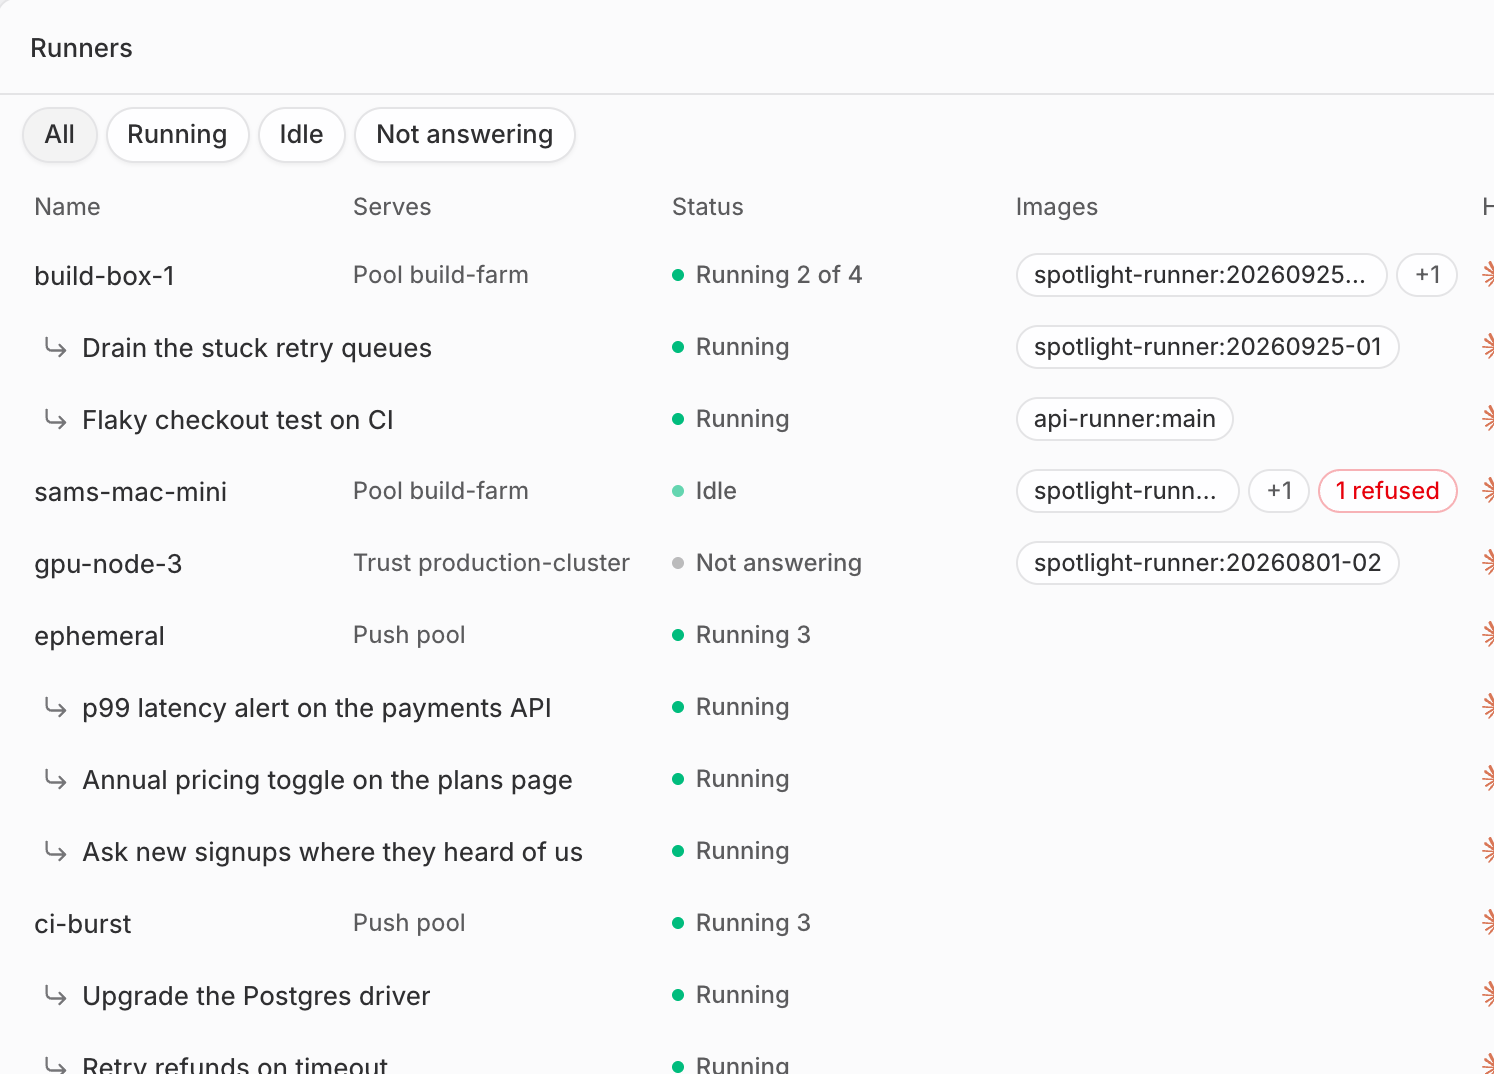Open the build-box-1 runner
This screenshot has height=1074, width=1494.
click(104, 276)
